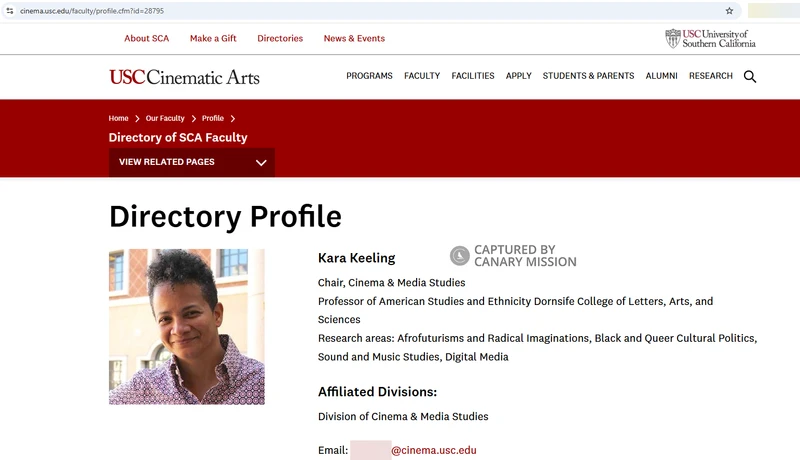The image size is (800, 460).
Task: Open the Alumni menu
Action: [x=661, y=76]
